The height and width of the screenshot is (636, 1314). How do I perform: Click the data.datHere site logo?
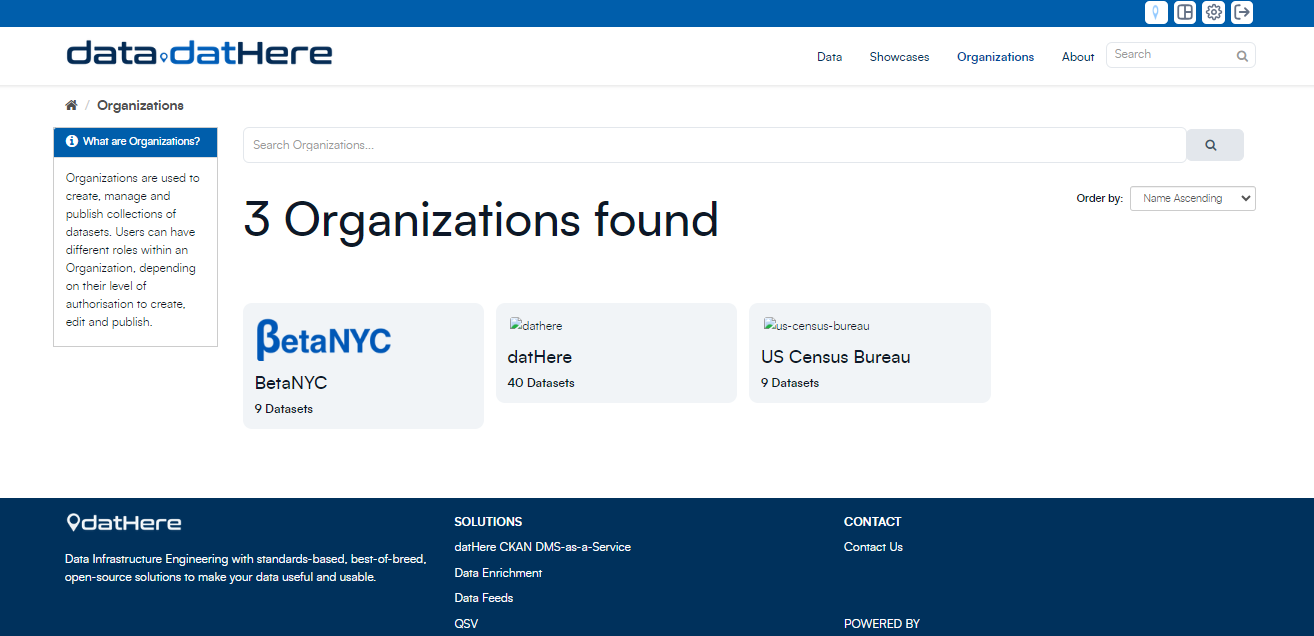tap(200, 53)
